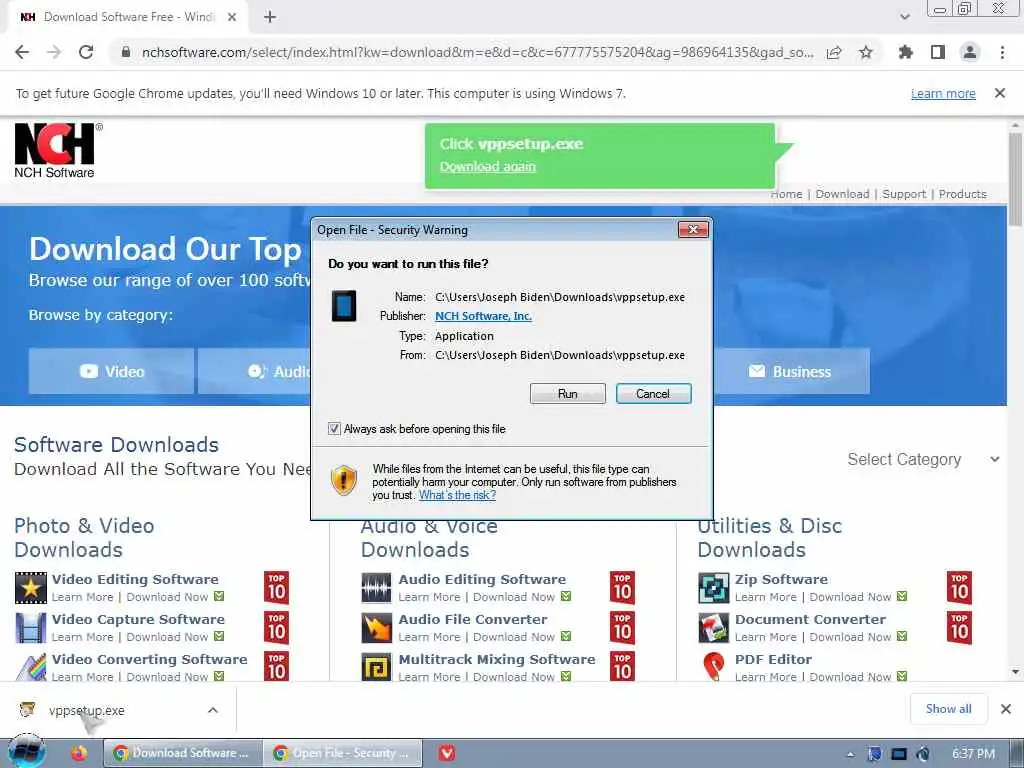Click the Download again link in the green popup

[487, 167]
